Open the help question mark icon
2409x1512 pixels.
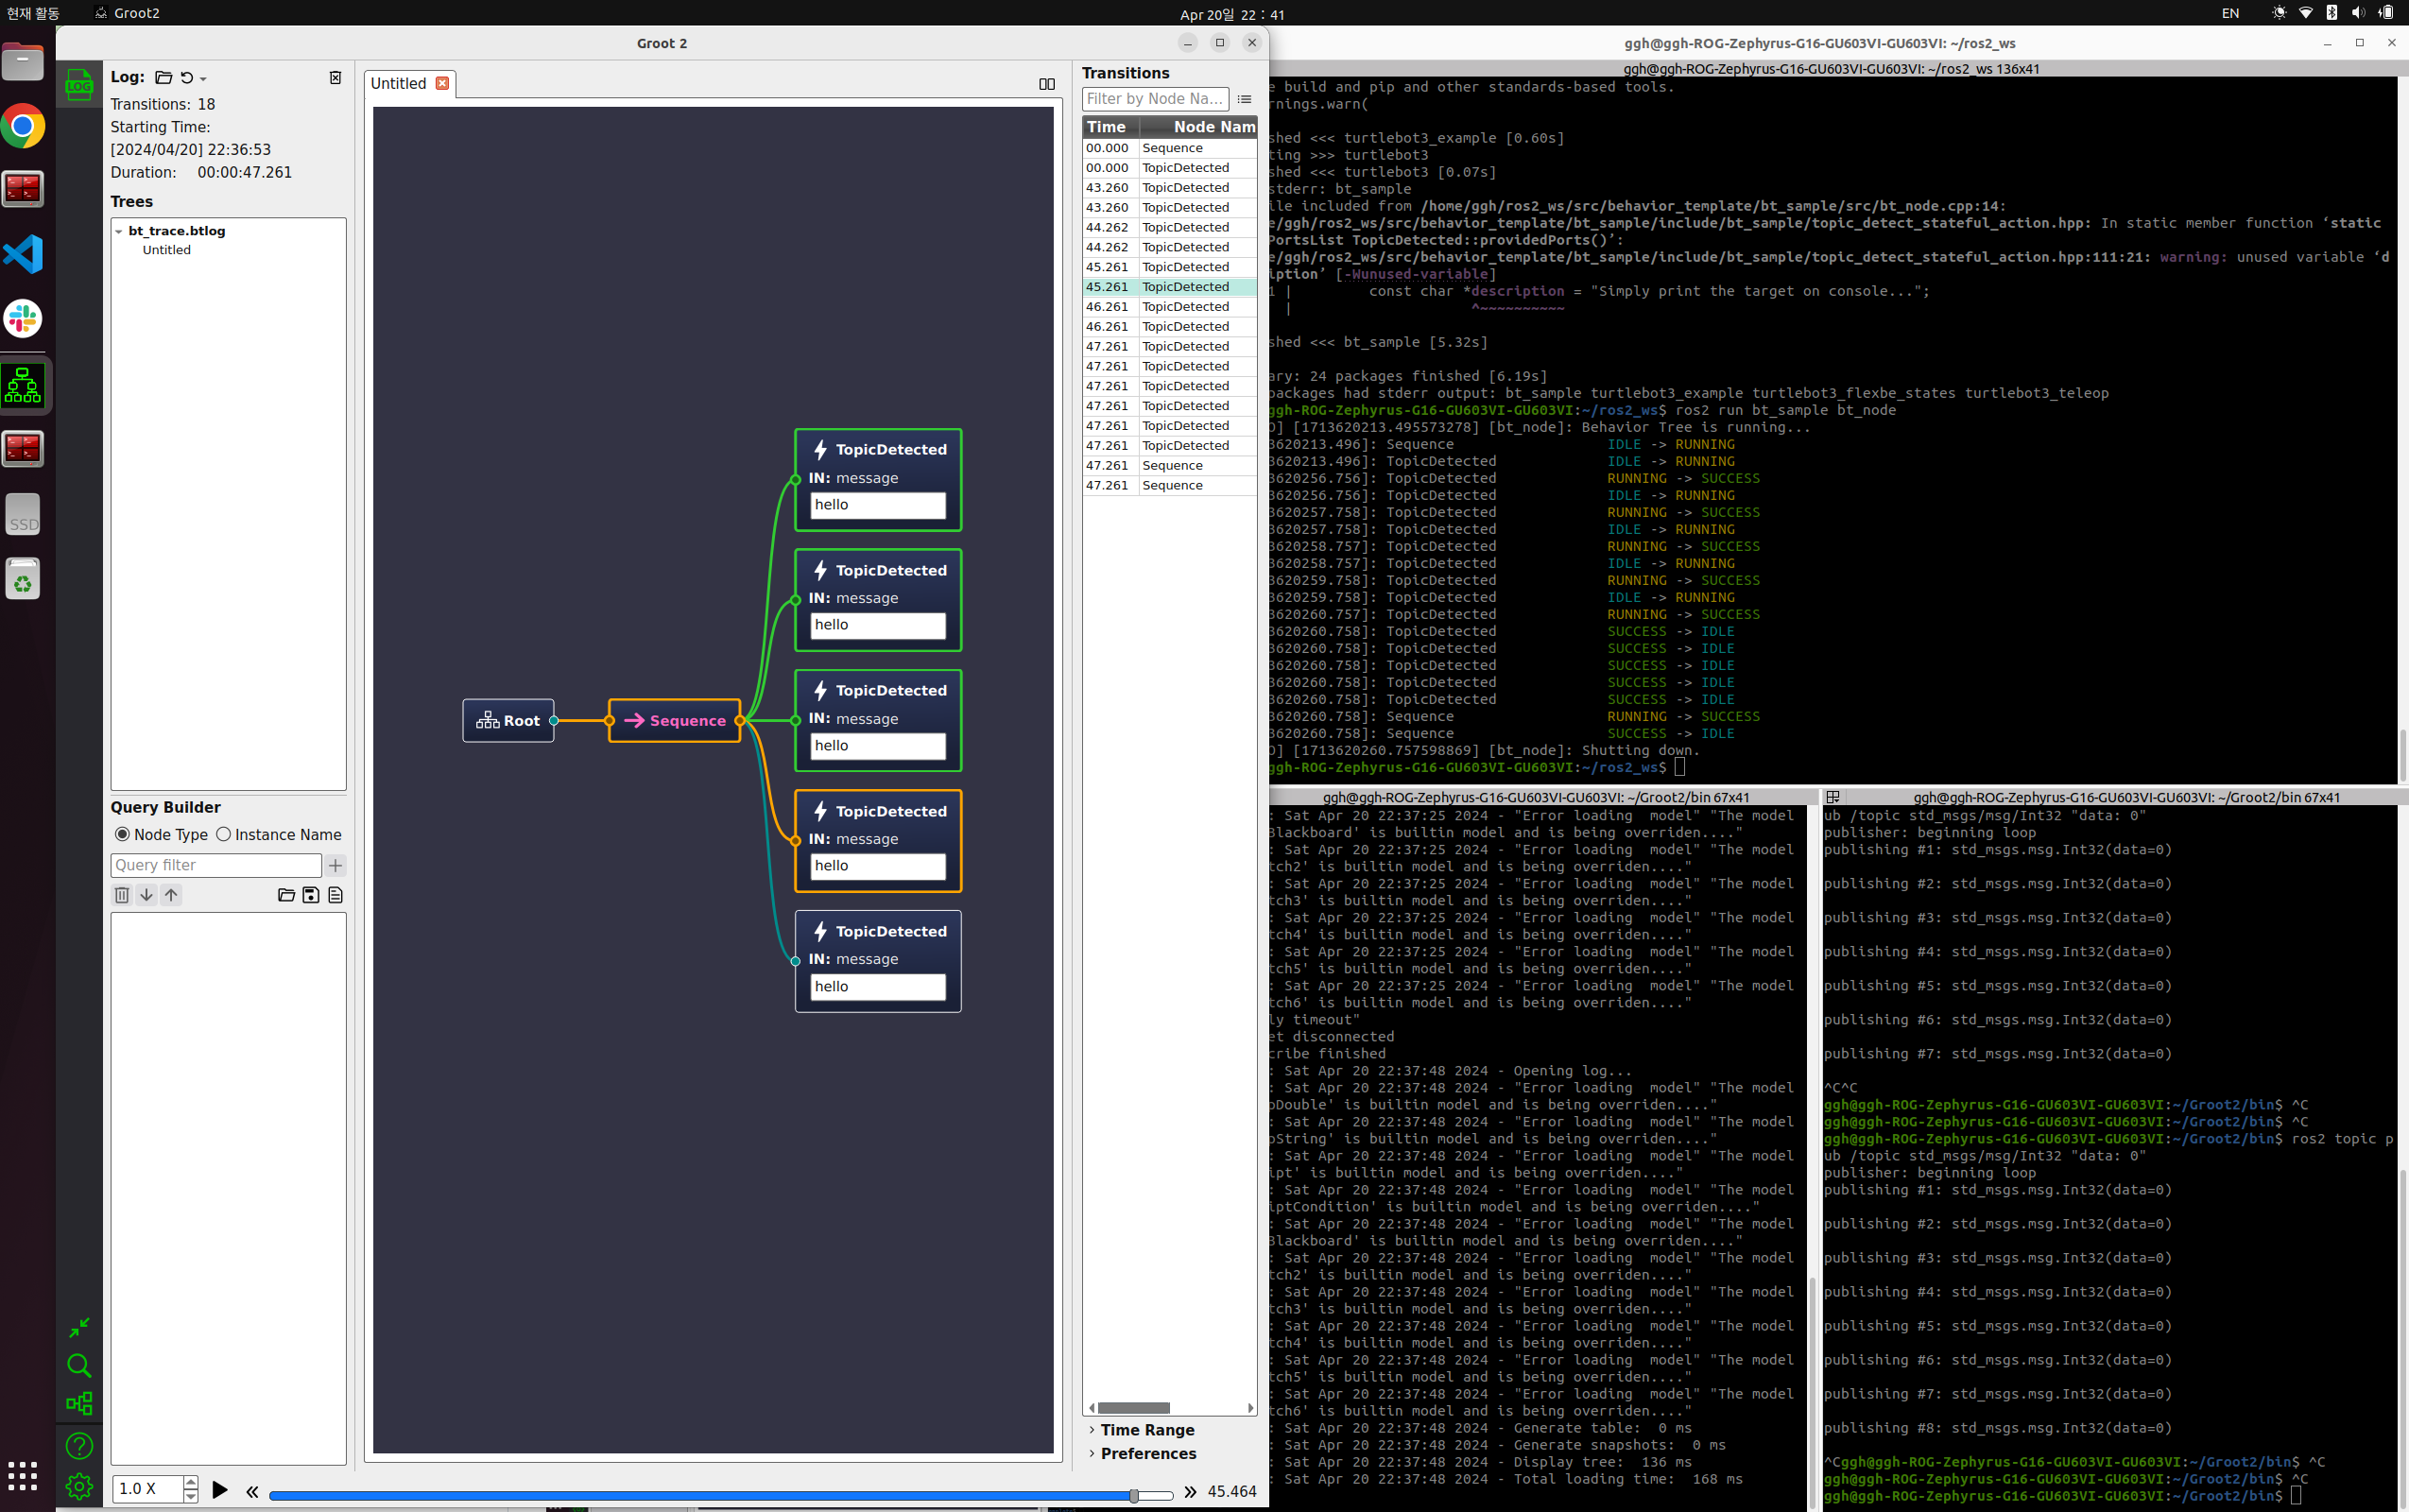point(79,1446)
